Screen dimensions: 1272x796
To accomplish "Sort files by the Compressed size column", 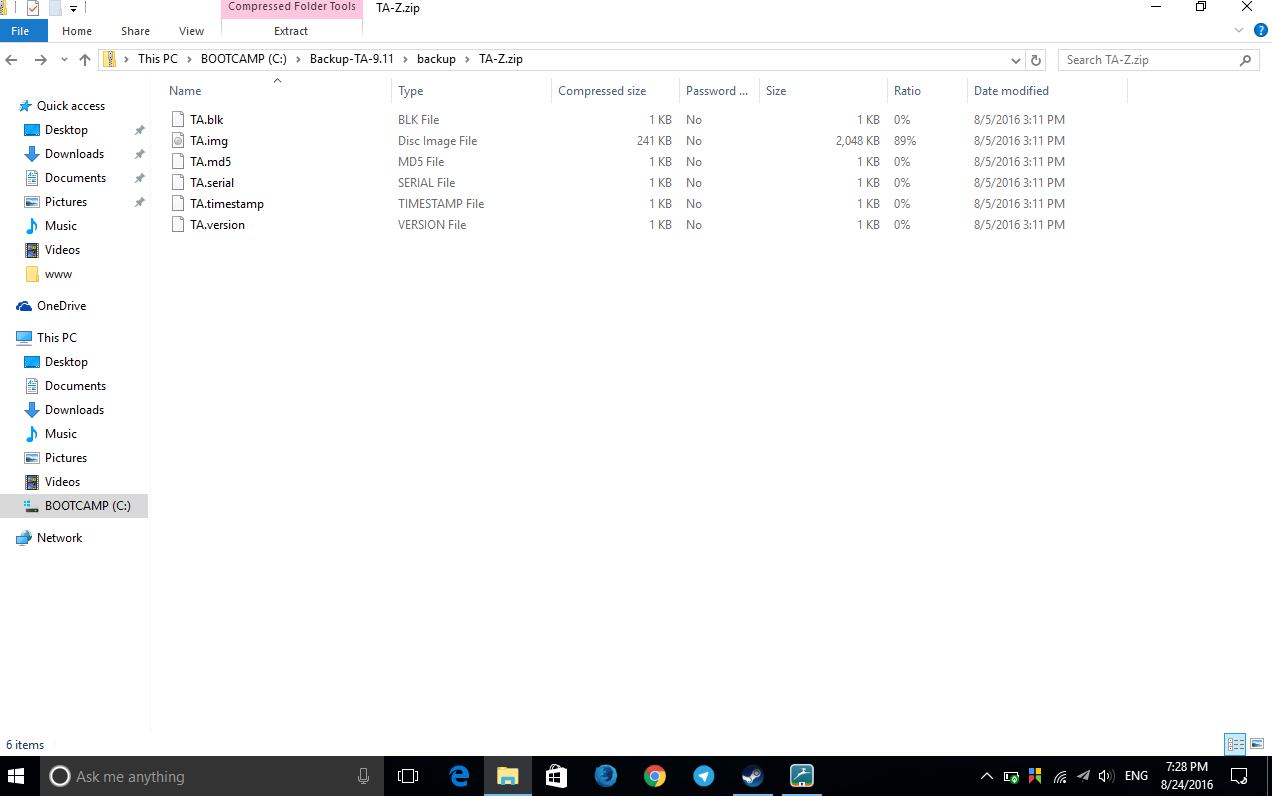I will click(602, 91).
